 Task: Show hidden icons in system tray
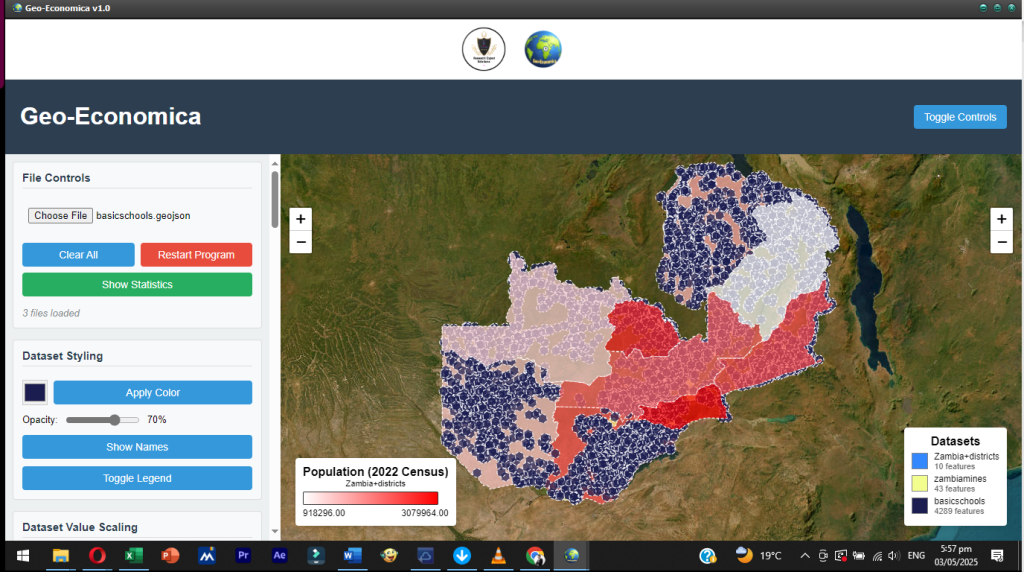805,555
